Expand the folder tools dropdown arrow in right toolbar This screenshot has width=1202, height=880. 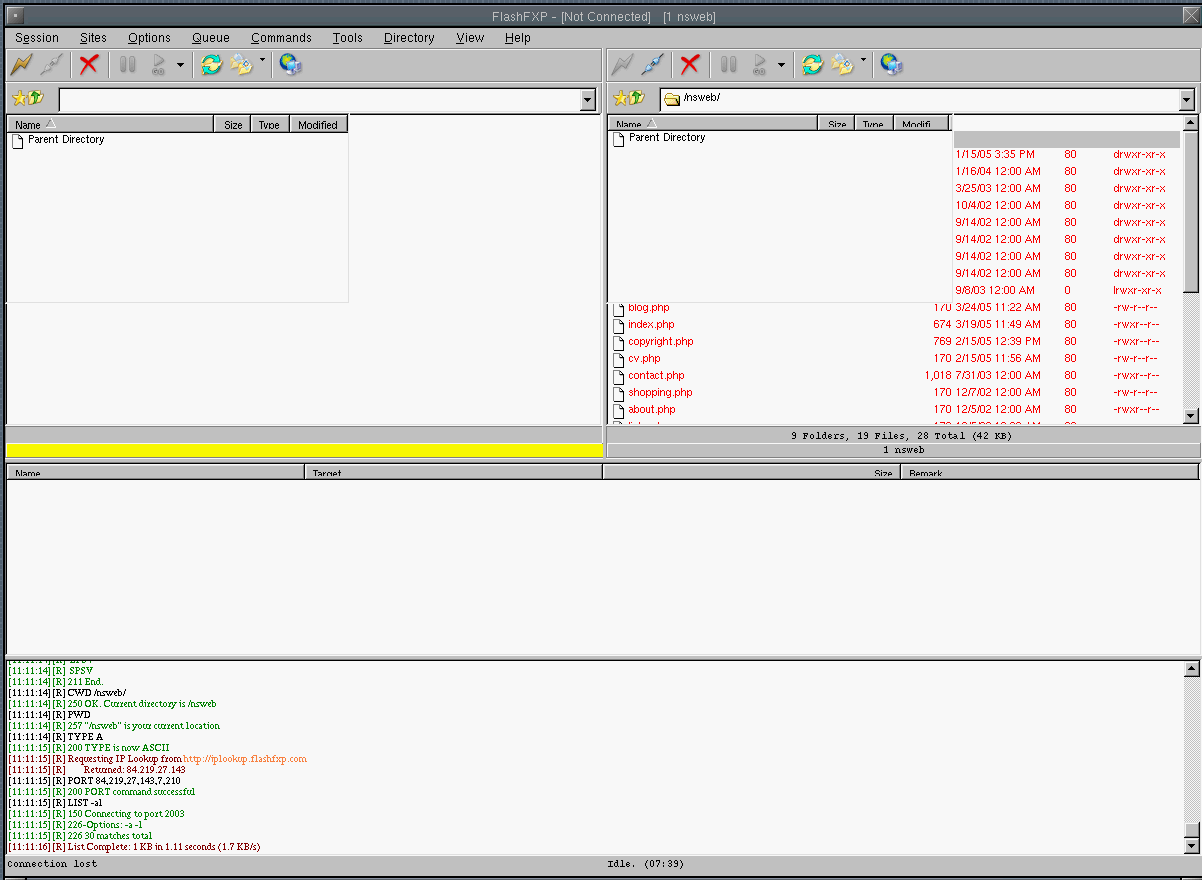[863, 60]
